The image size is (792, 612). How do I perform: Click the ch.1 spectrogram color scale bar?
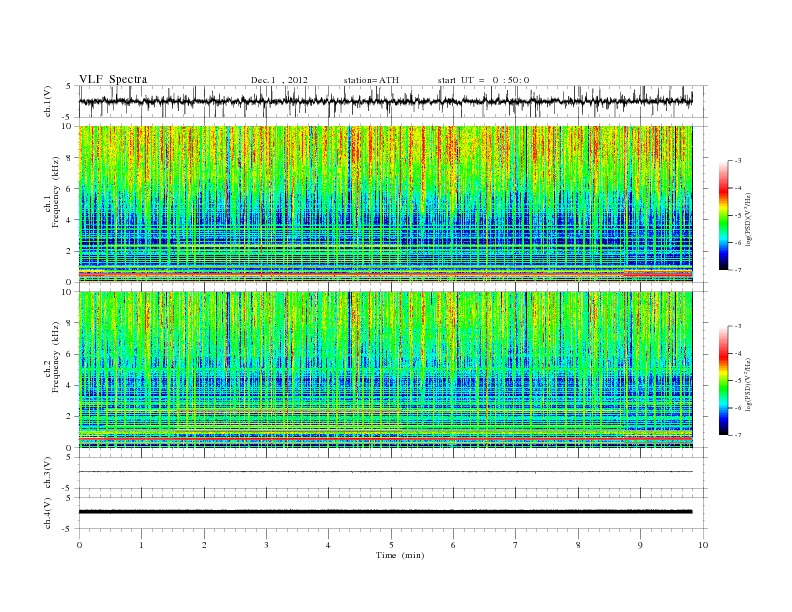(723, 215)
